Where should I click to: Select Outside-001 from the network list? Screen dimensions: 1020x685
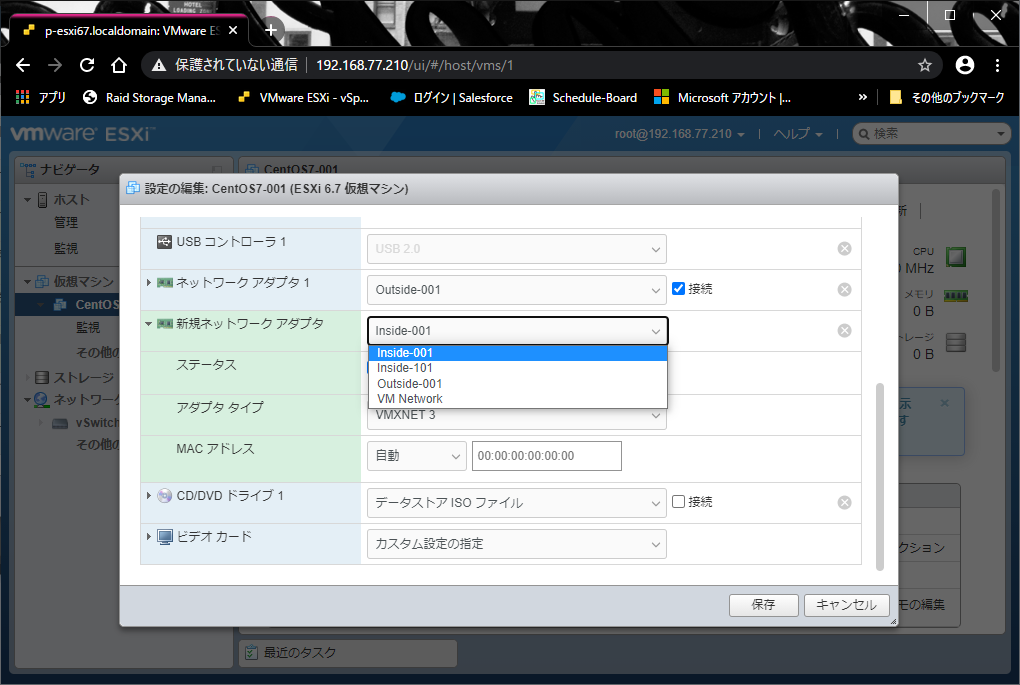tap(518, 384)
